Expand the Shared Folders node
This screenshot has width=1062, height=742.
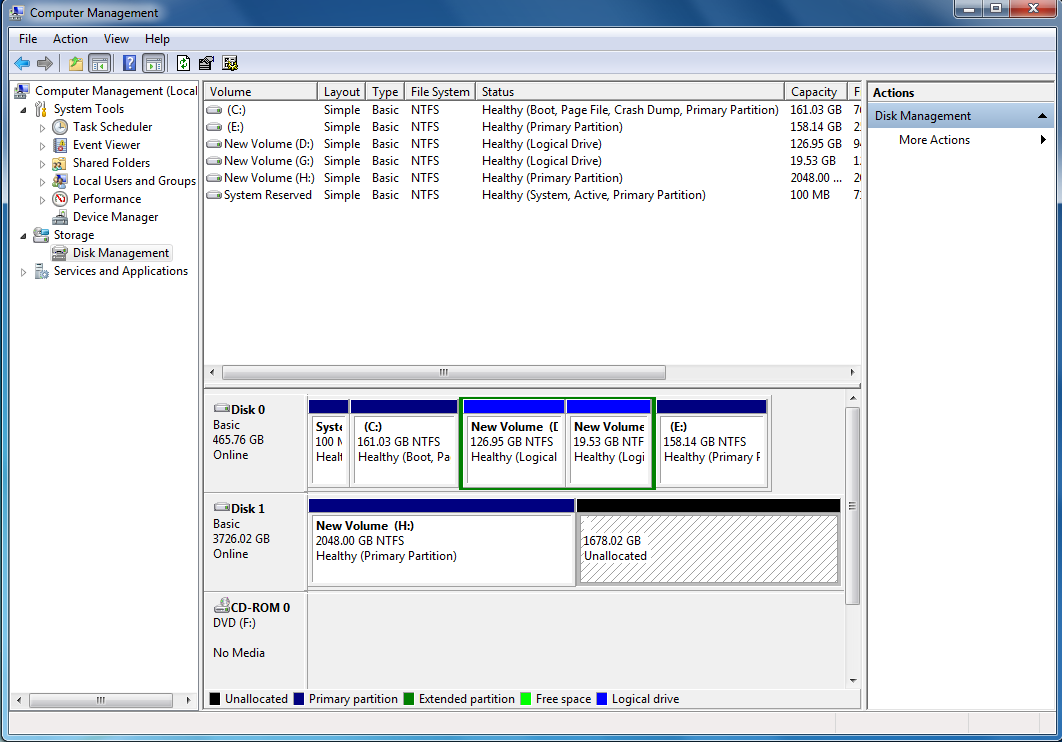pyautogui.click(x=42, y=164)
